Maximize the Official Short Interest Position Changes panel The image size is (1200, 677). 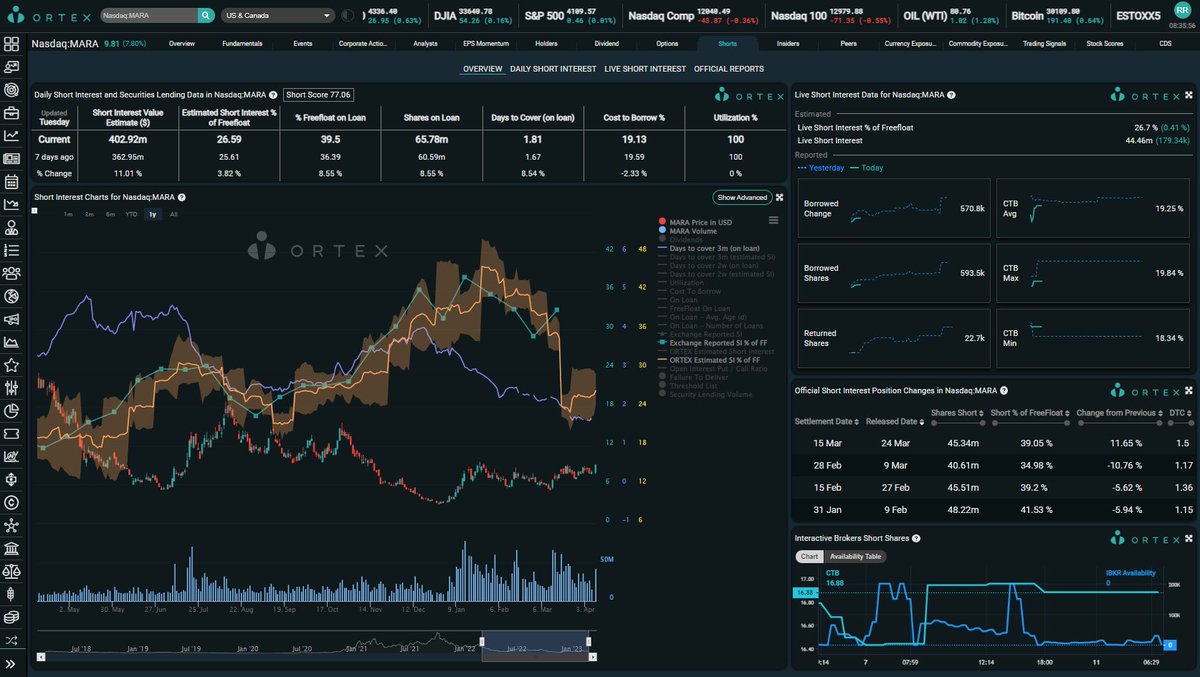point(1189,391)
